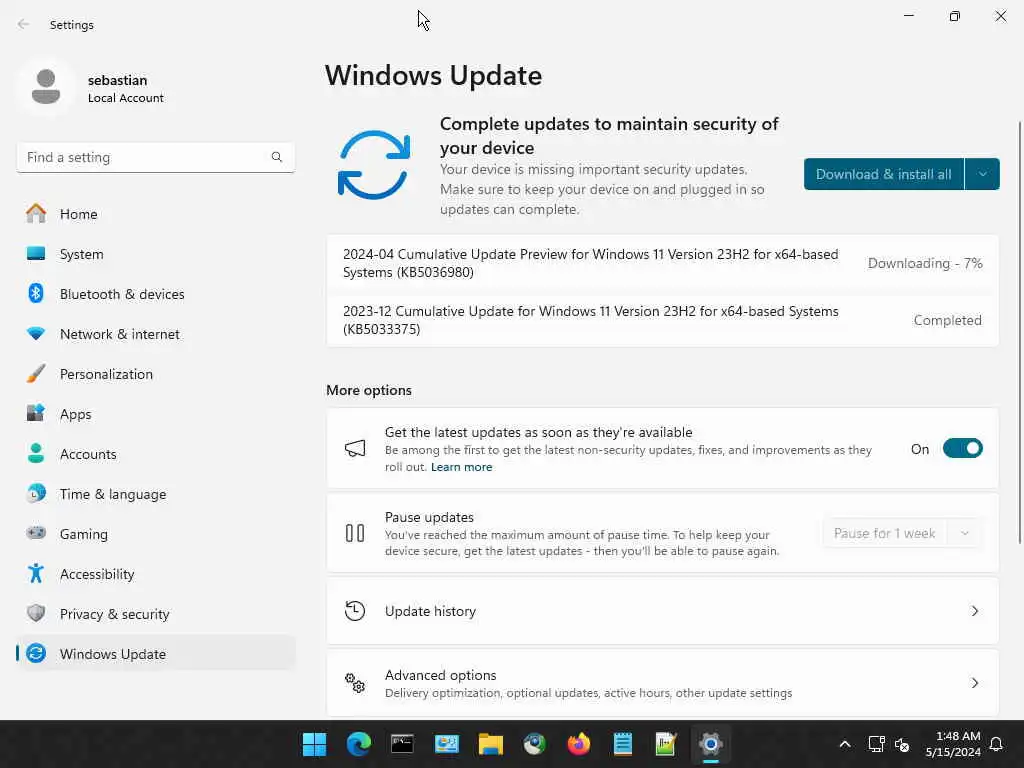The width and height of the screenshot is (1024, 768).
Task: Click the notepad++ style green pencil taskbar icon
Action: point(665,744)
